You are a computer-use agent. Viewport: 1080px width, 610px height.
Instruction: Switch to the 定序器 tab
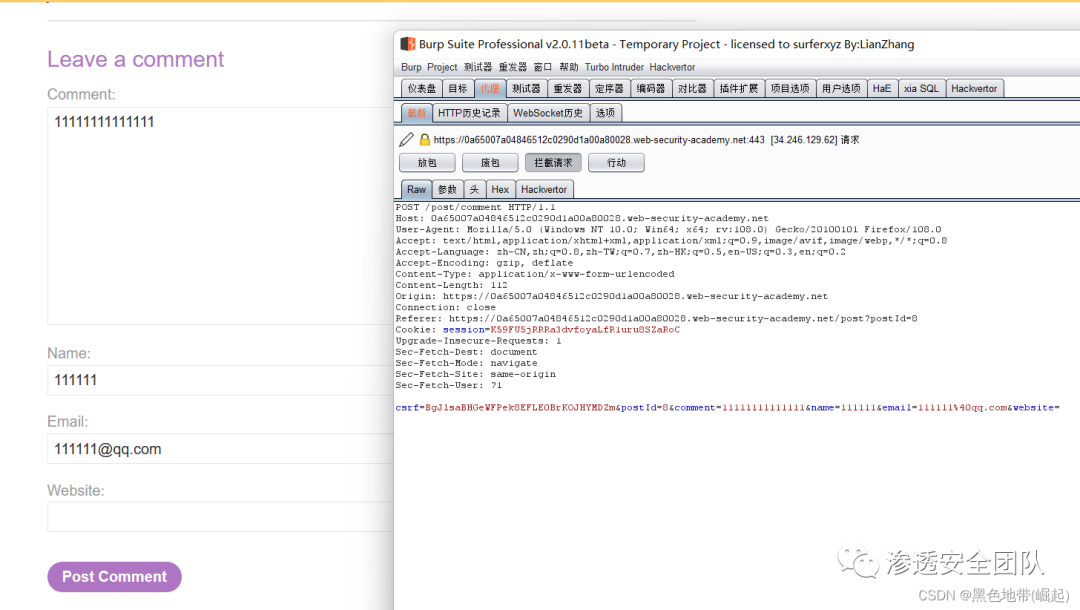pos(609,88)
